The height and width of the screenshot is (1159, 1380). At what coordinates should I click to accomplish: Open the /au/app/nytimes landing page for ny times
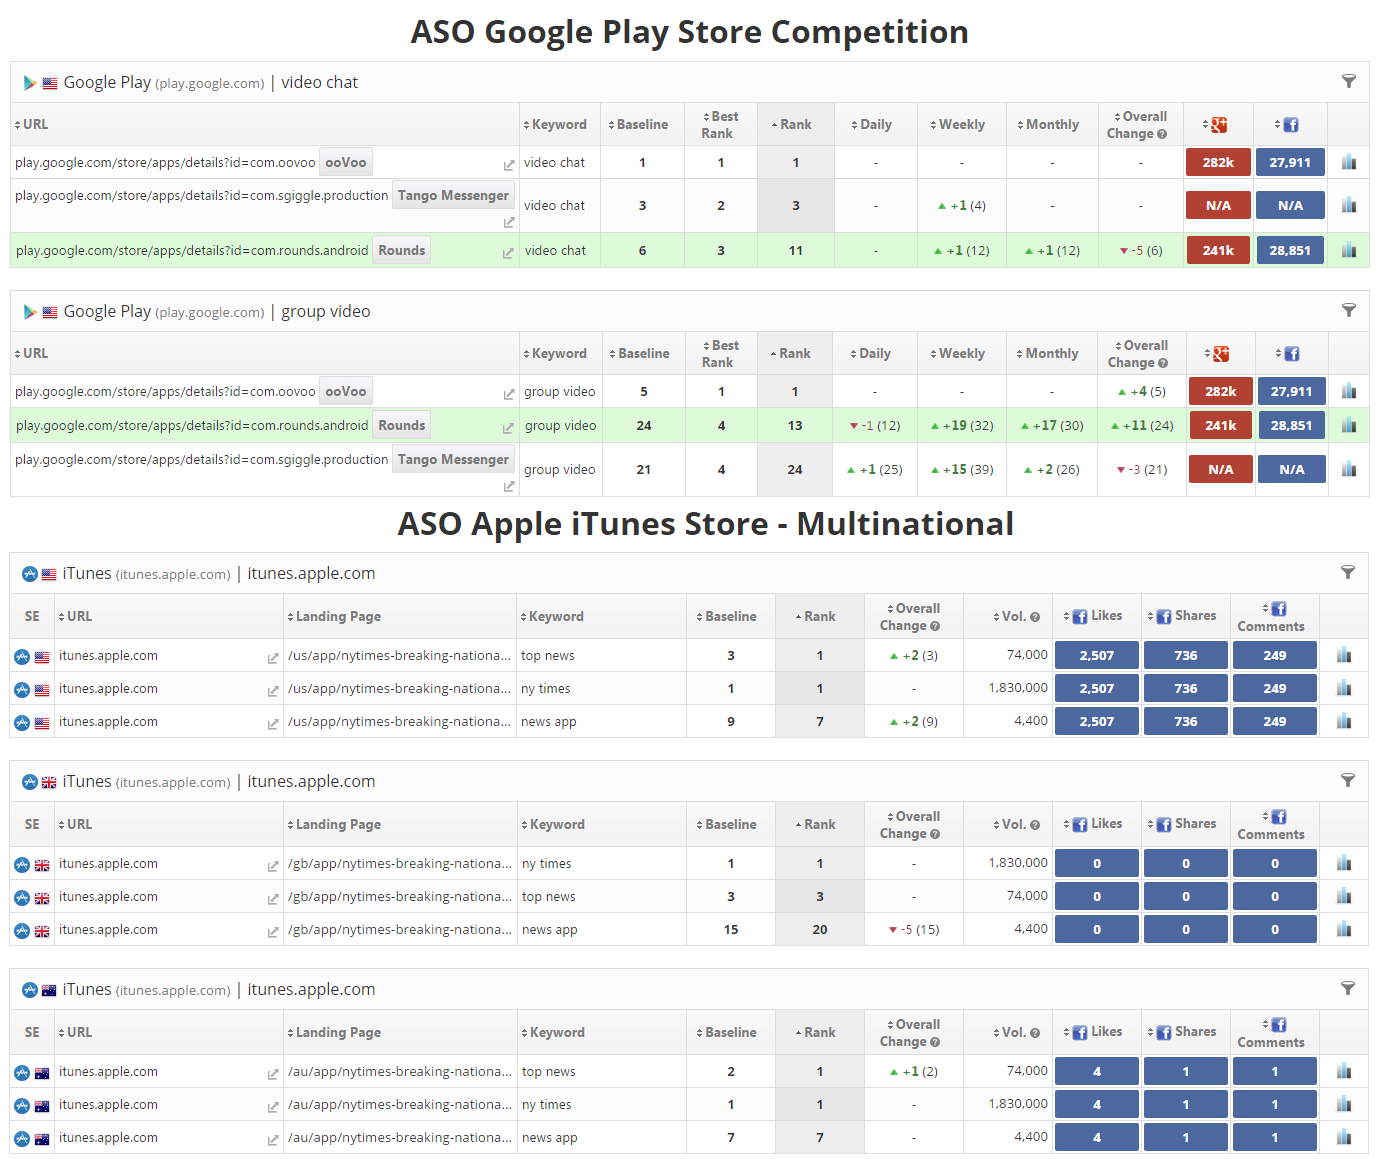pos(399,1105)
